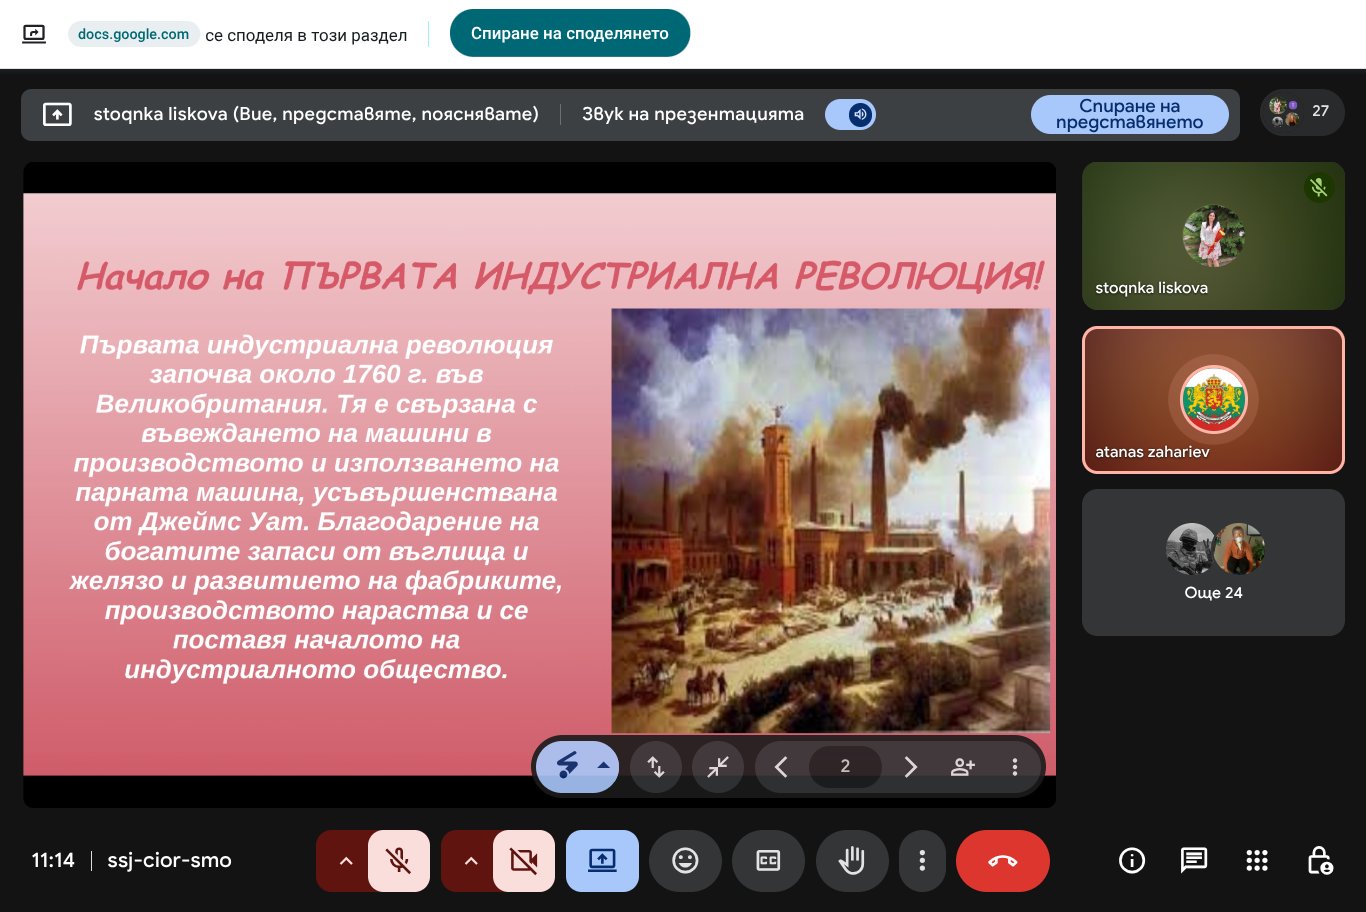
Task: Open the activities grid icon
Action: 1256,860
